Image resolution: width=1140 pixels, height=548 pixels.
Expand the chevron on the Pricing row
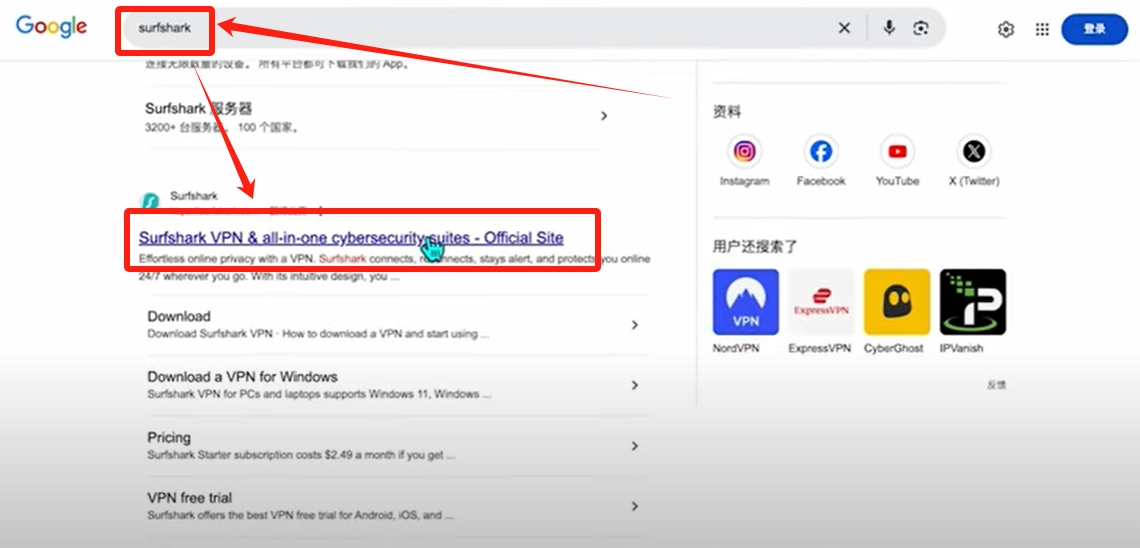click(x=635, y=446)
